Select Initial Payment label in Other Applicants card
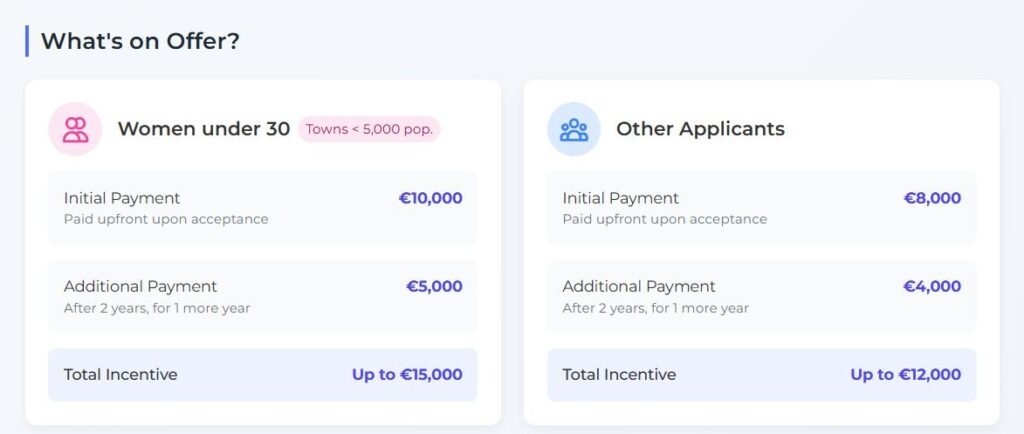Image resolution: width=1024 pixels, height=434 pixels. pyautogui.click(x=620, y=198)
